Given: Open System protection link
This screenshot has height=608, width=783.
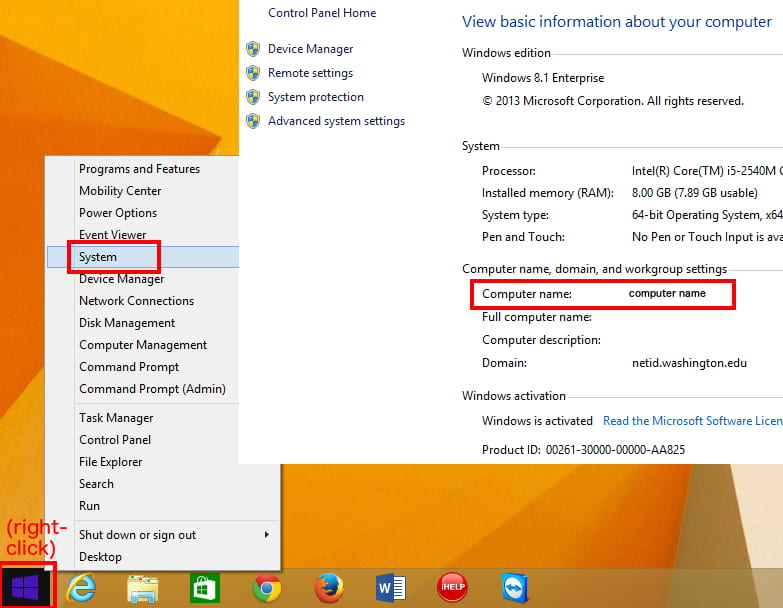Looking at the screenshot, I should [316, 97].
